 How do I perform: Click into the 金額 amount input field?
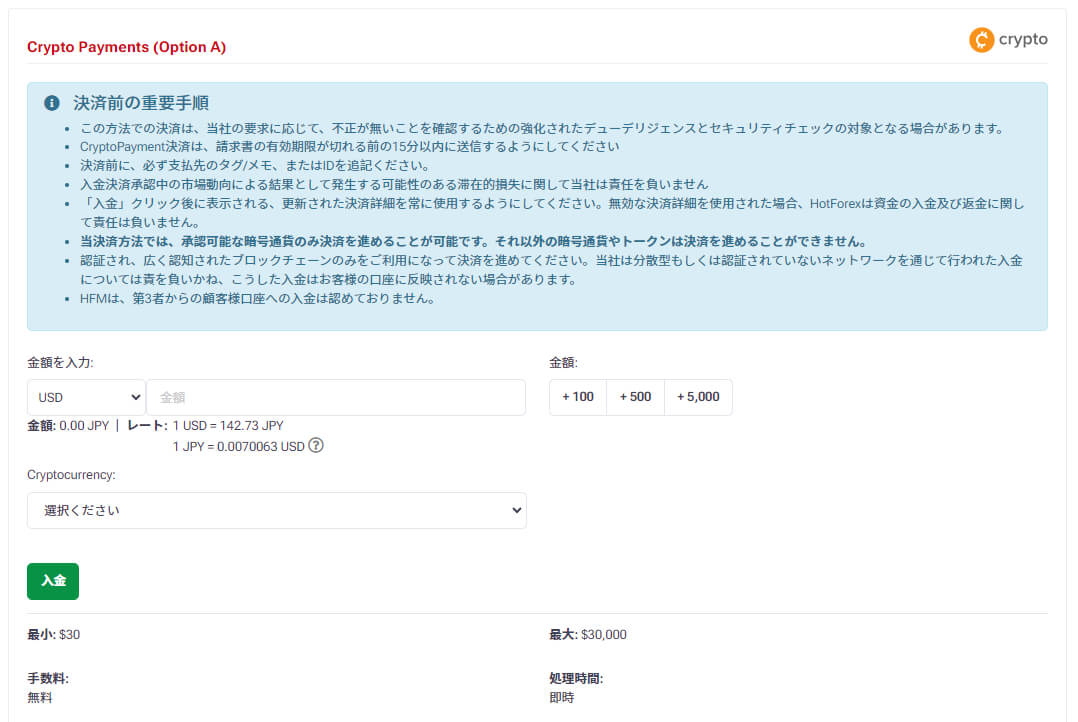point(336,397)
